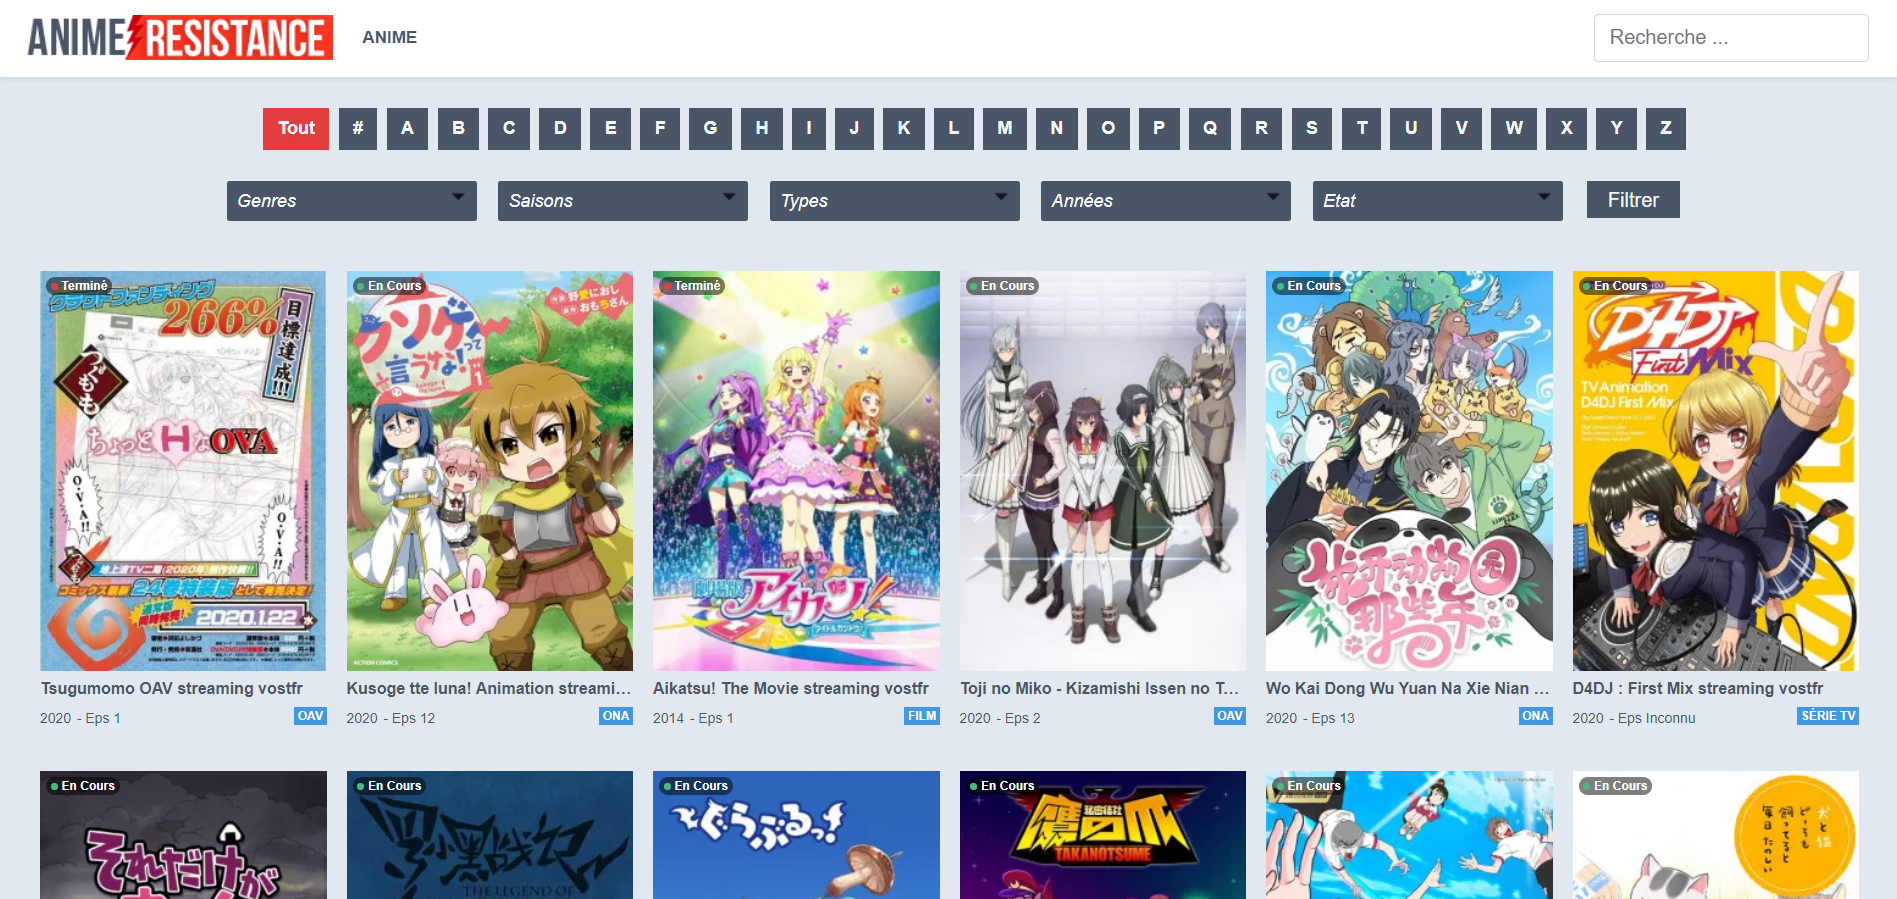Click SÉRIE TV badge under D4DJ
1897x899 pixels.
click(x=1828, y=716)
